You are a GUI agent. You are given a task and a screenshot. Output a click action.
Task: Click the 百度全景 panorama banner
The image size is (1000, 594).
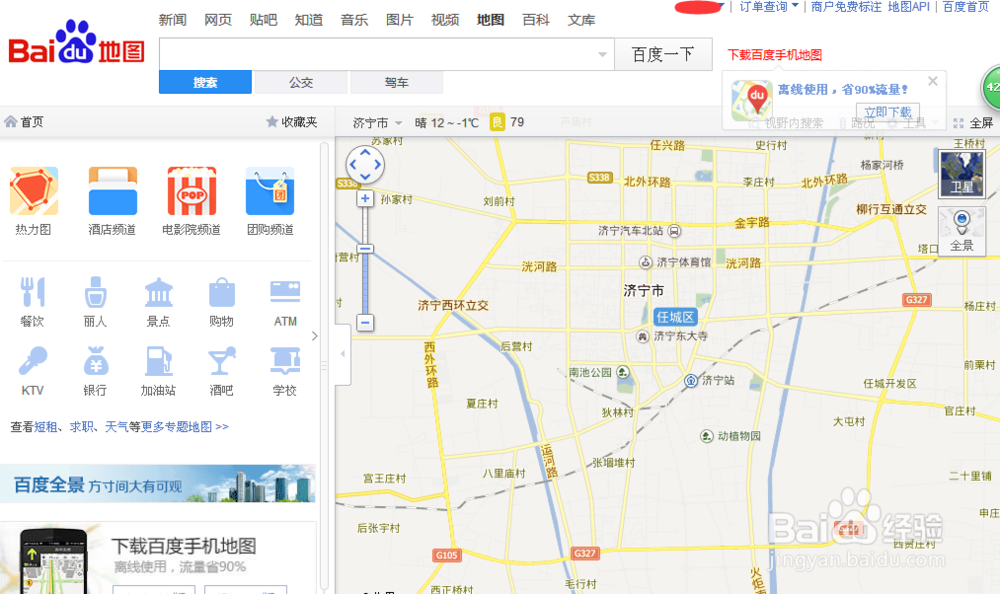point(158,484)
